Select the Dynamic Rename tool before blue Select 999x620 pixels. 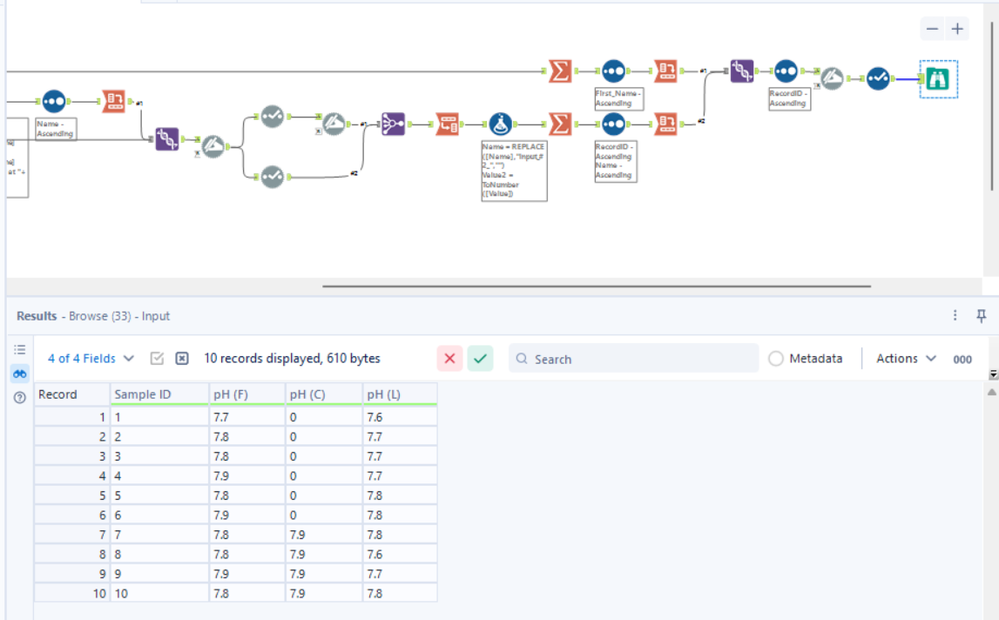(832, 78)
